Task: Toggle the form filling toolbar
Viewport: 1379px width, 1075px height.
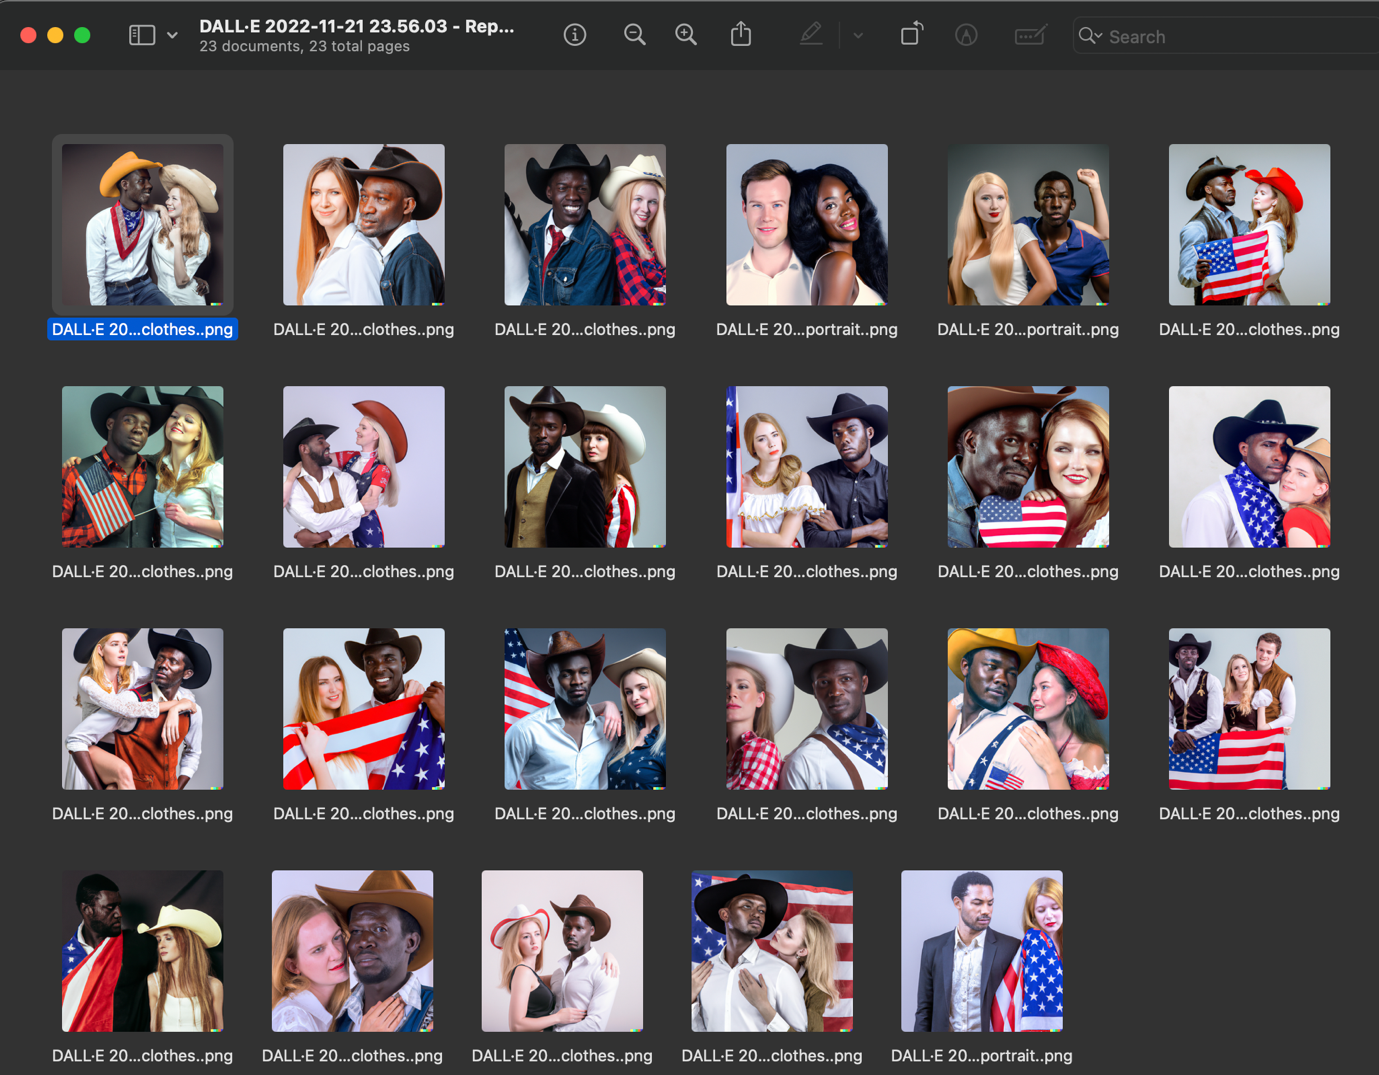Action: coord(1029,35)
